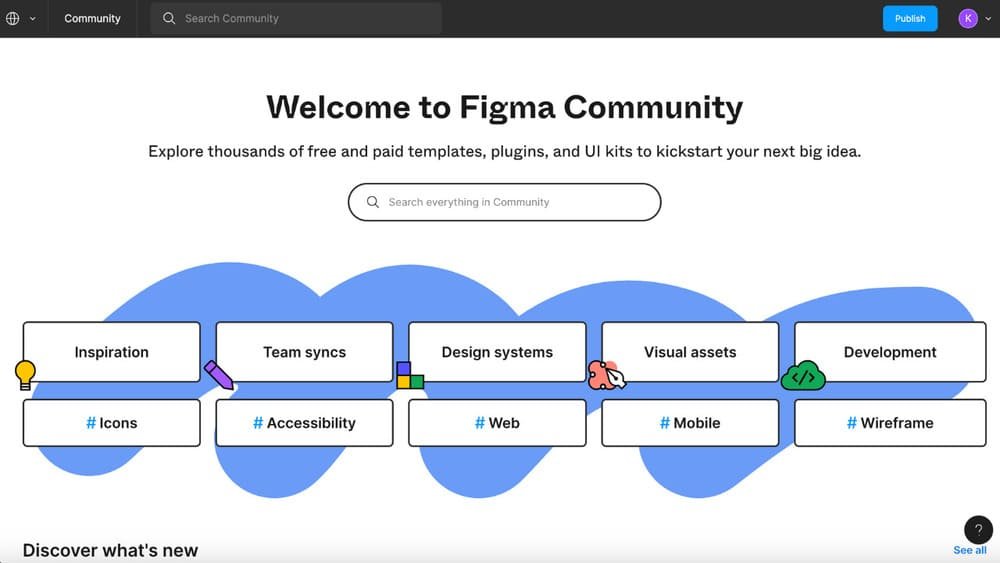Click the magnifier icon in top search

[x=168, y=18]
